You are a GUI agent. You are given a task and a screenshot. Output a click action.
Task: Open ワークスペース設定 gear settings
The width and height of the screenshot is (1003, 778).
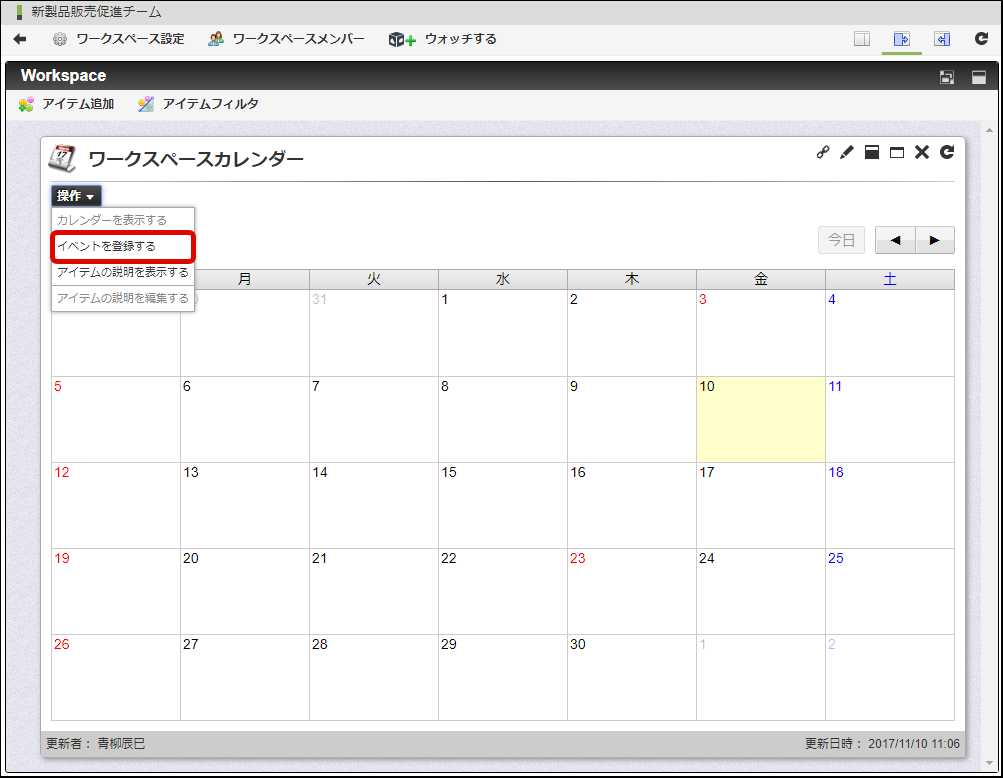pyautogui.click(x=118, y=39)
